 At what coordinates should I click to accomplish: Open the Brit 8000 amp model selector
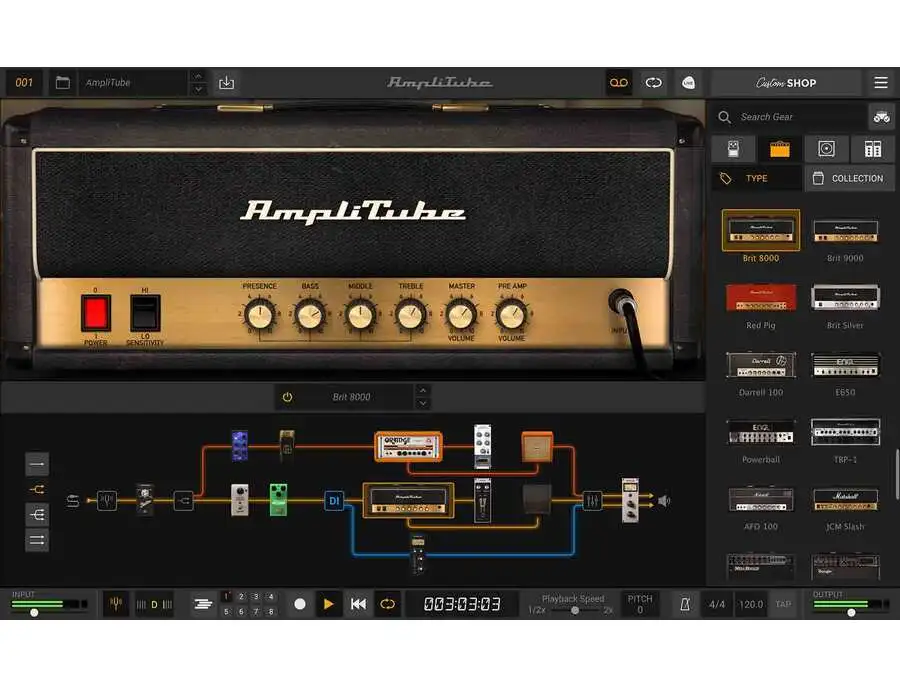point(351,397)
